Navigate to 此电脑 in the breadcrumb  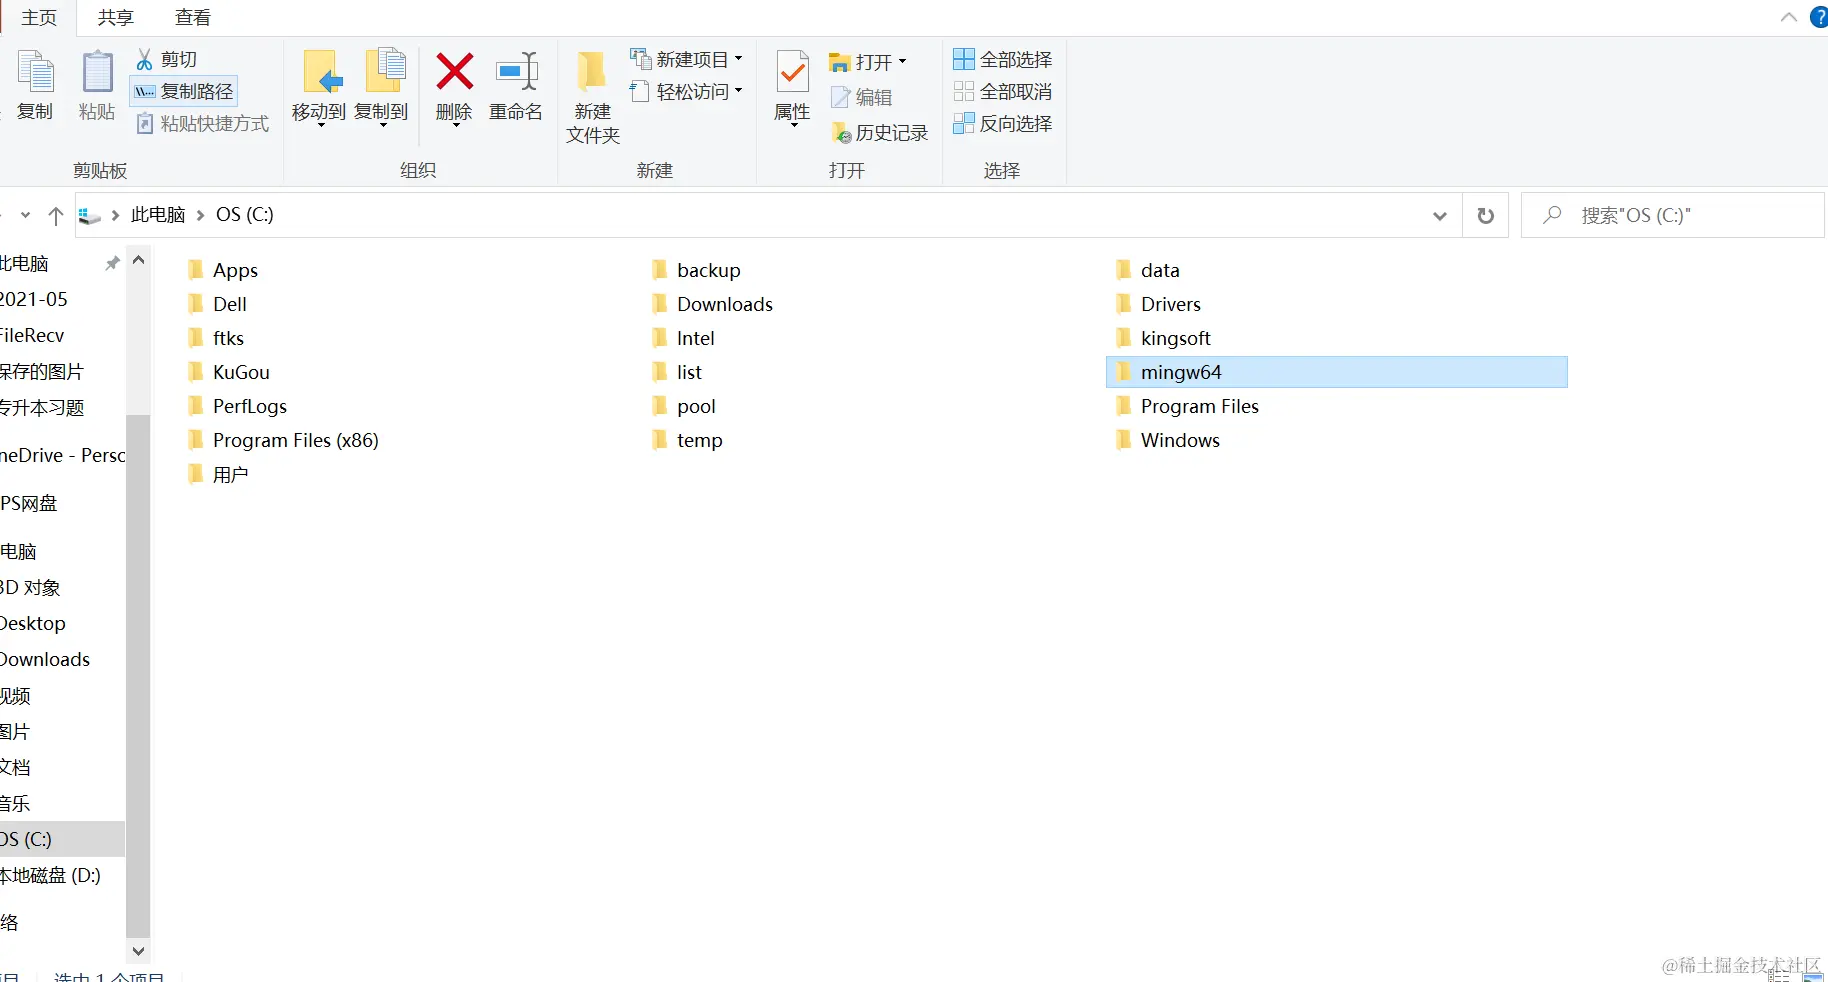157,214
